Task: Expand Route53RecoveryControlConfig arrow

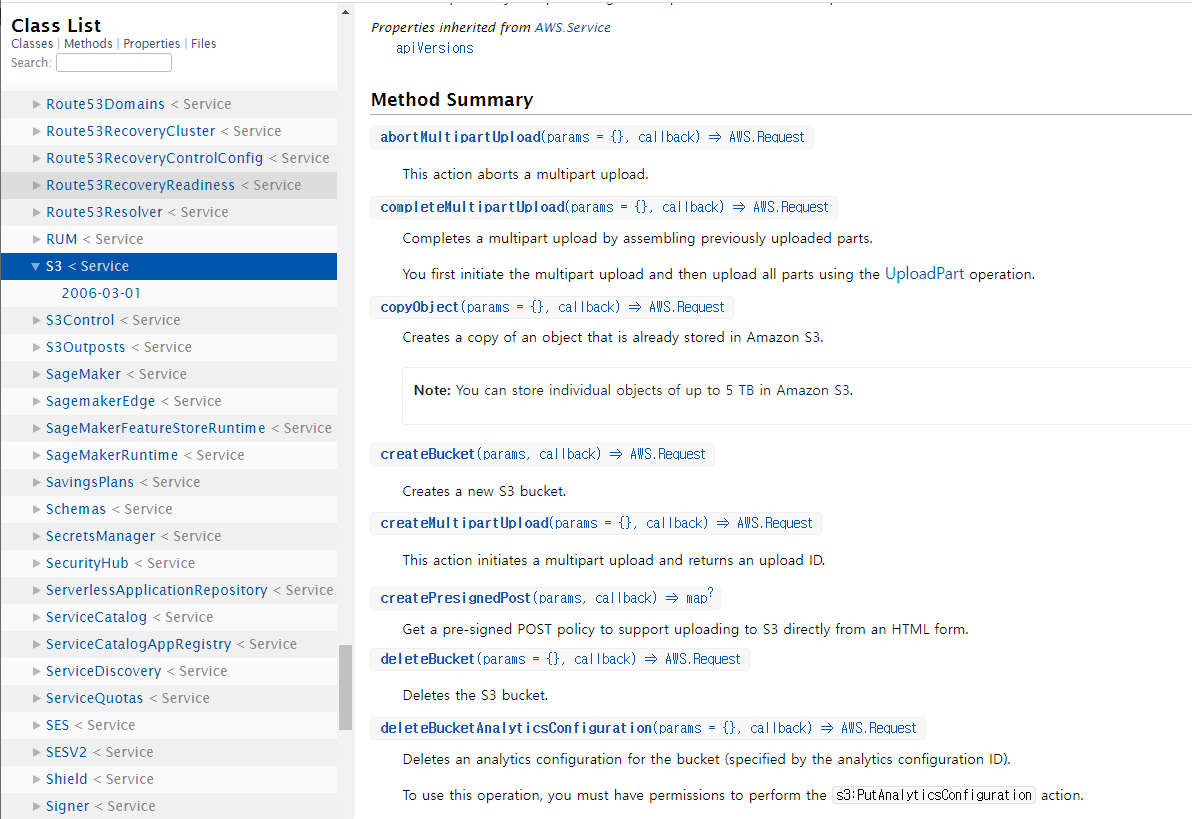Action: coord(36,158)
